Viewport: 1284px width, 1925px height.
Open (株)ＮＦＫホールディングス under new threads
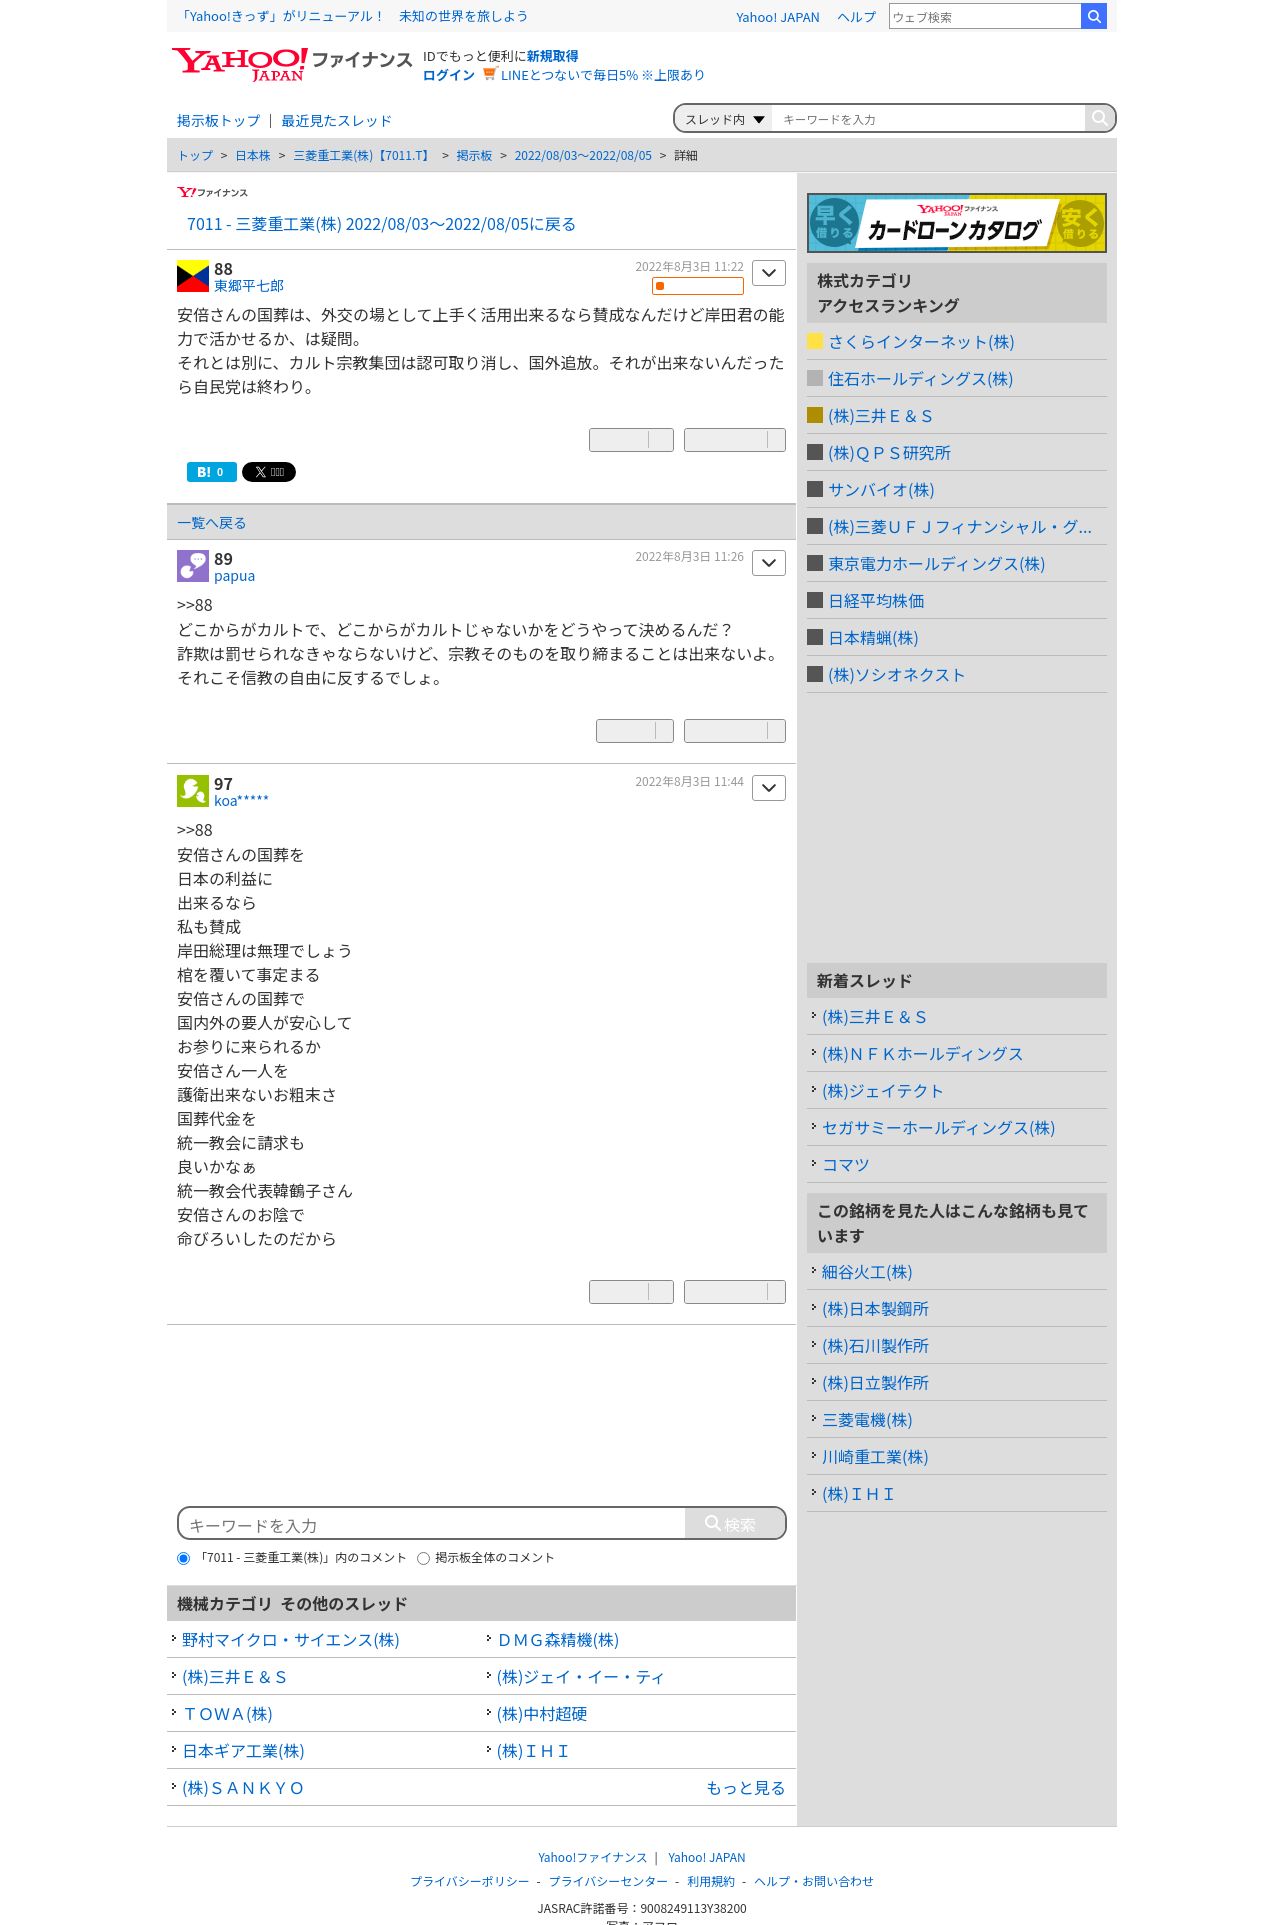click(x=922, y=1054)
